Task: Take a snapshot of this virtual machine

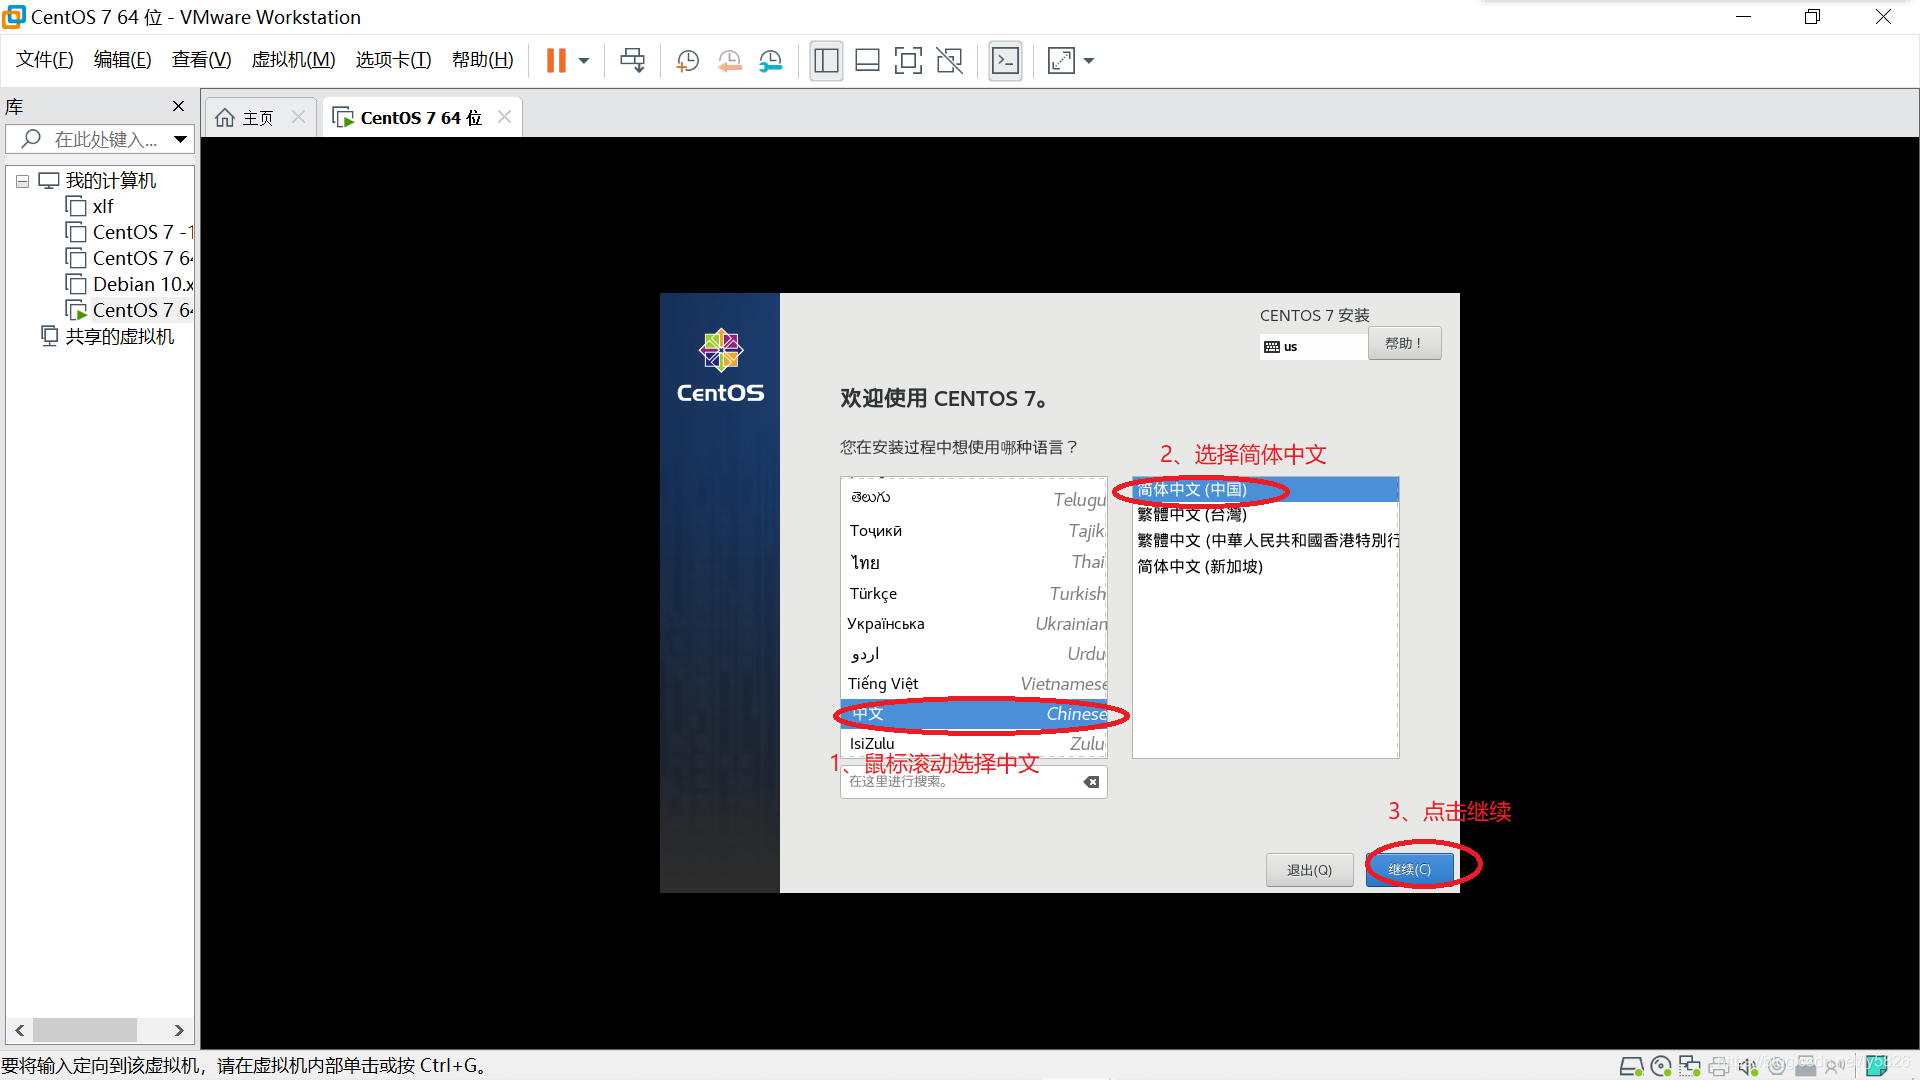Action: (687, 61)
